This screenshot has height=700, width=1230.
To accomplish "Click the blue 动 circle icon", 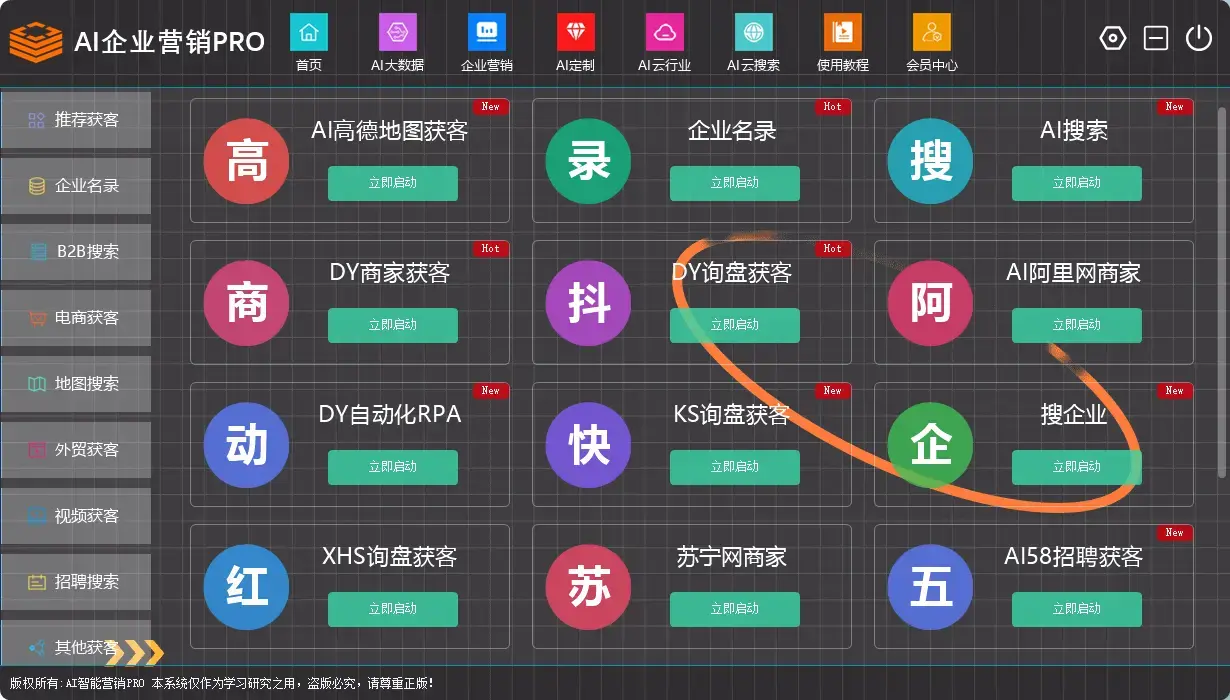I will (246, 445).
